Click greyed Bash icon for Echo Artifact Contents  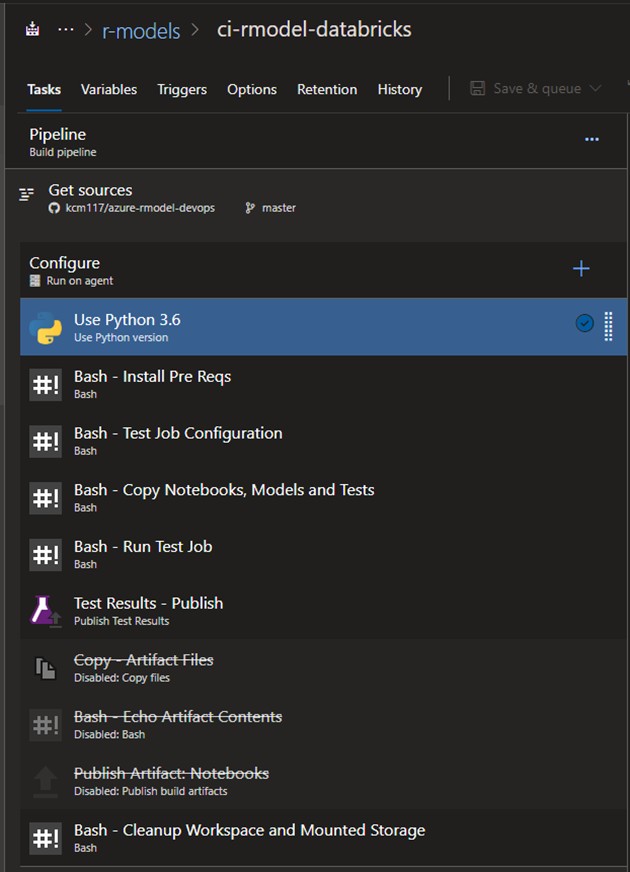click(x=46, y=725)
